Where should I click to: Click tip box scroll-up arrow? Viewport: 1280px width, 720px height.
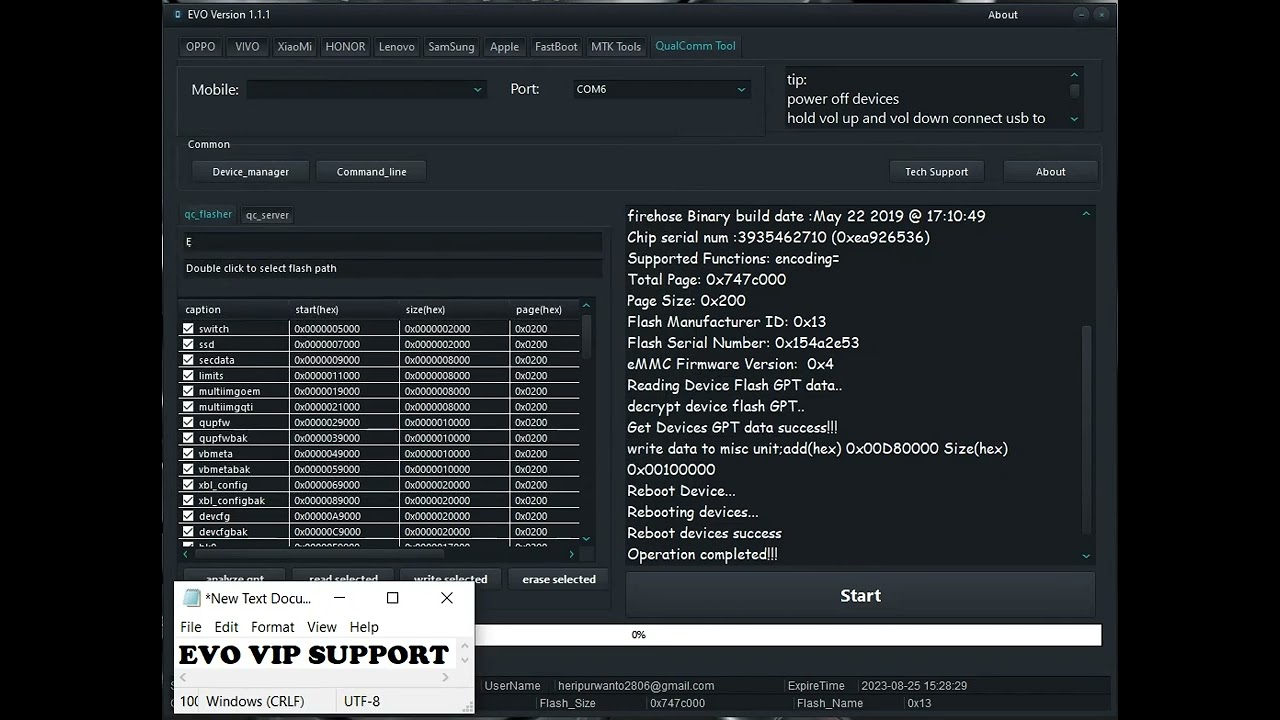coord(1075,75)
